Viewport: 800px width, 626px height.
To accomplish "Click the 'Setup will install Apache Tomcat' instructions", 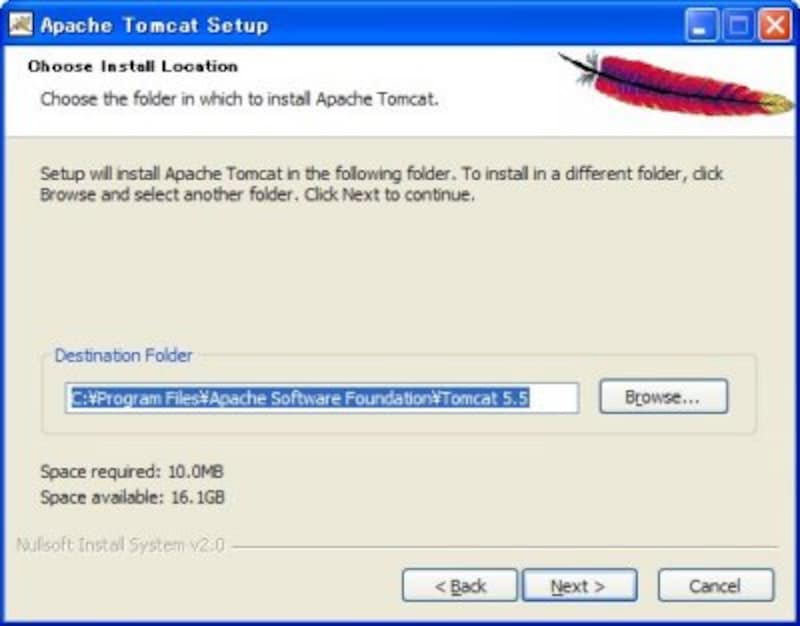I will (382, 184).
